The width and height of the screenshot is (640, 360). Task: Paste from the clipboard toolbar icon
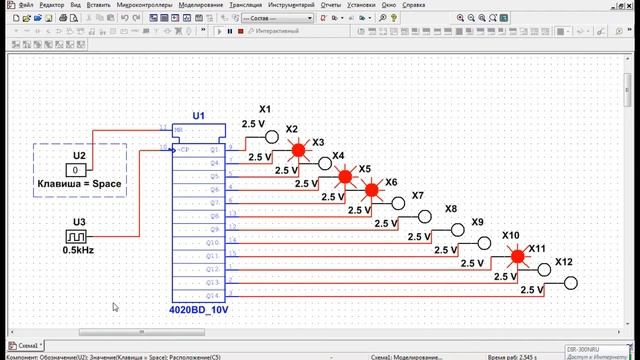pyautogui.click(x=111, y=18)
